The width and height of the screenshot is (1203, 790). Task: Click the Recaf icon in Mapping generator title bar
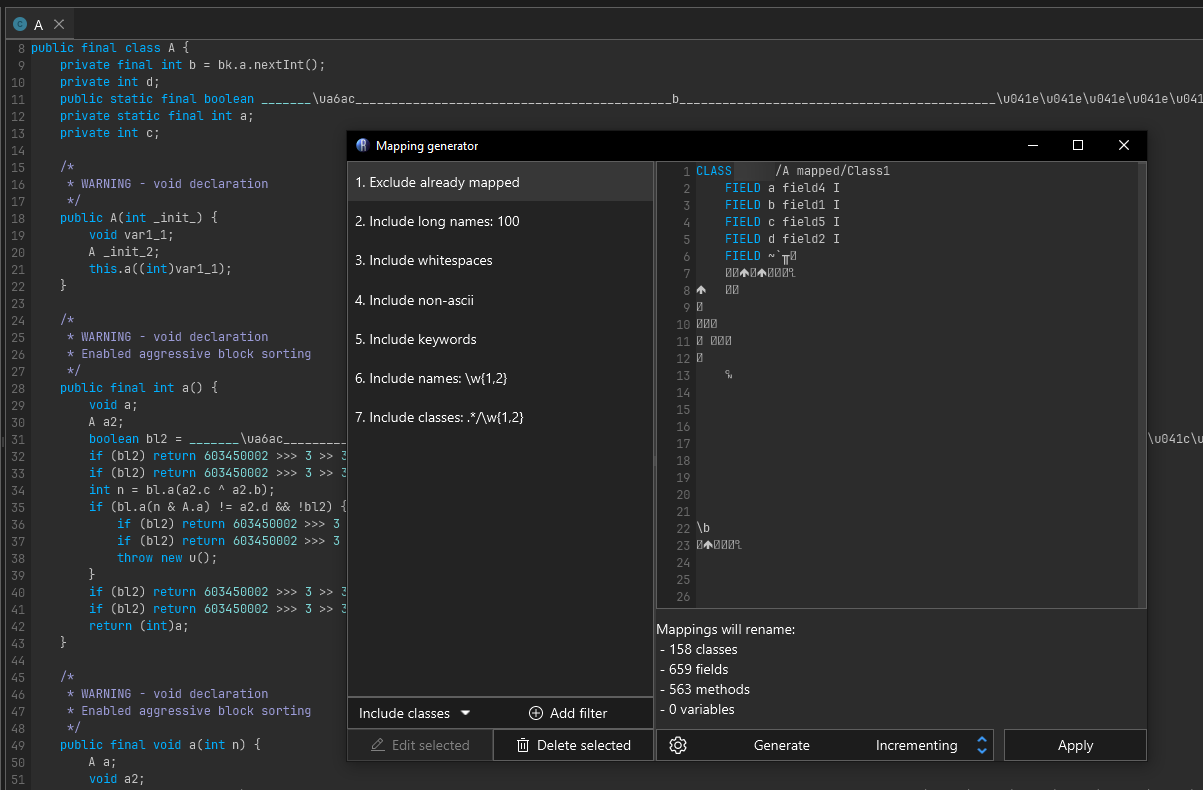pyautogui.click(x=362, y=145)
